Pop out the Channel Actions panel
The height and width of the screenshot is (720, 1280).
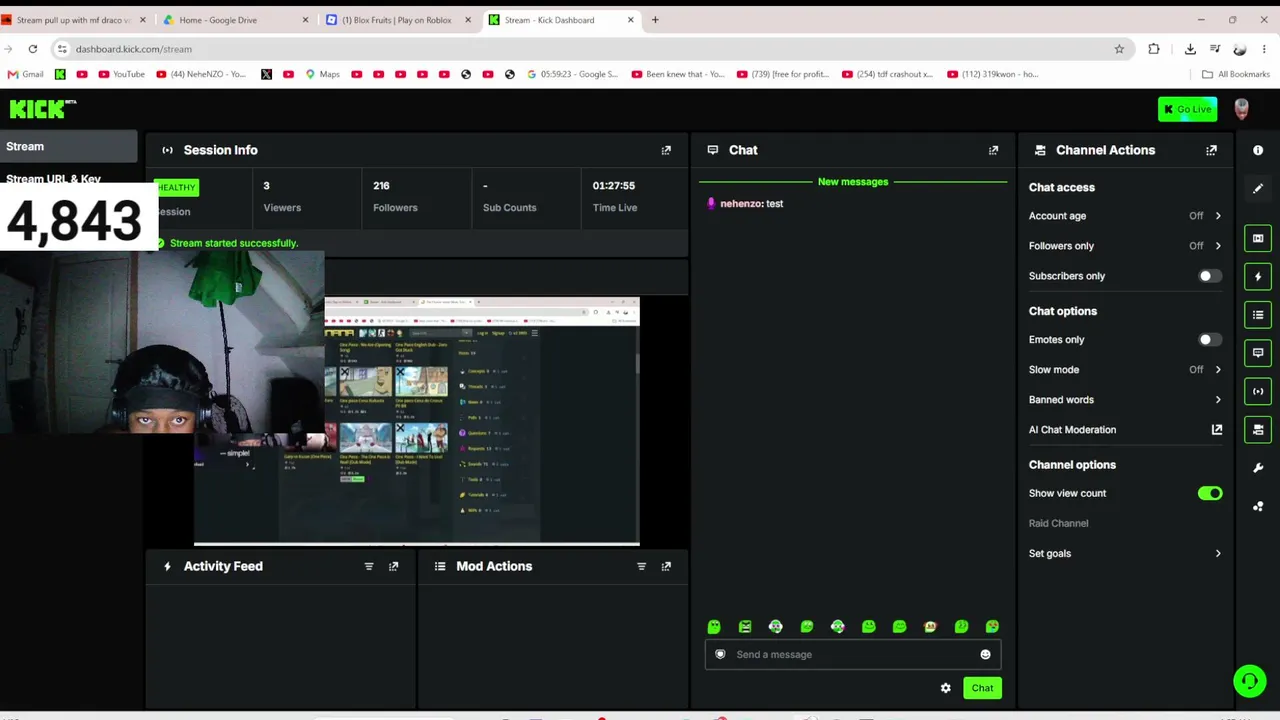coord(1211,150)
